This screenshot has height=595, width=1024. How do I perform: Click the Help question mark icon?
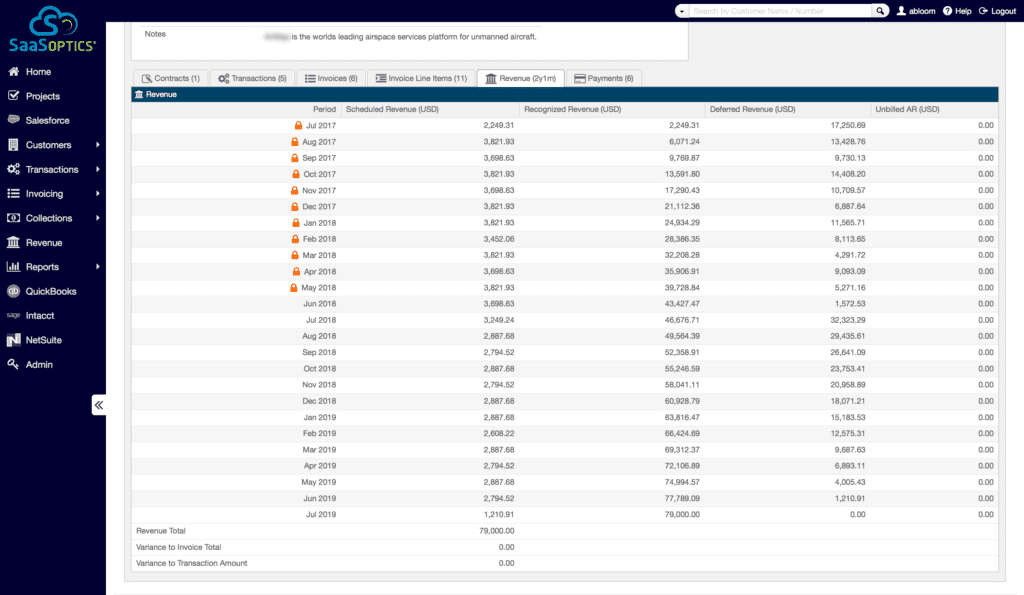948,10
